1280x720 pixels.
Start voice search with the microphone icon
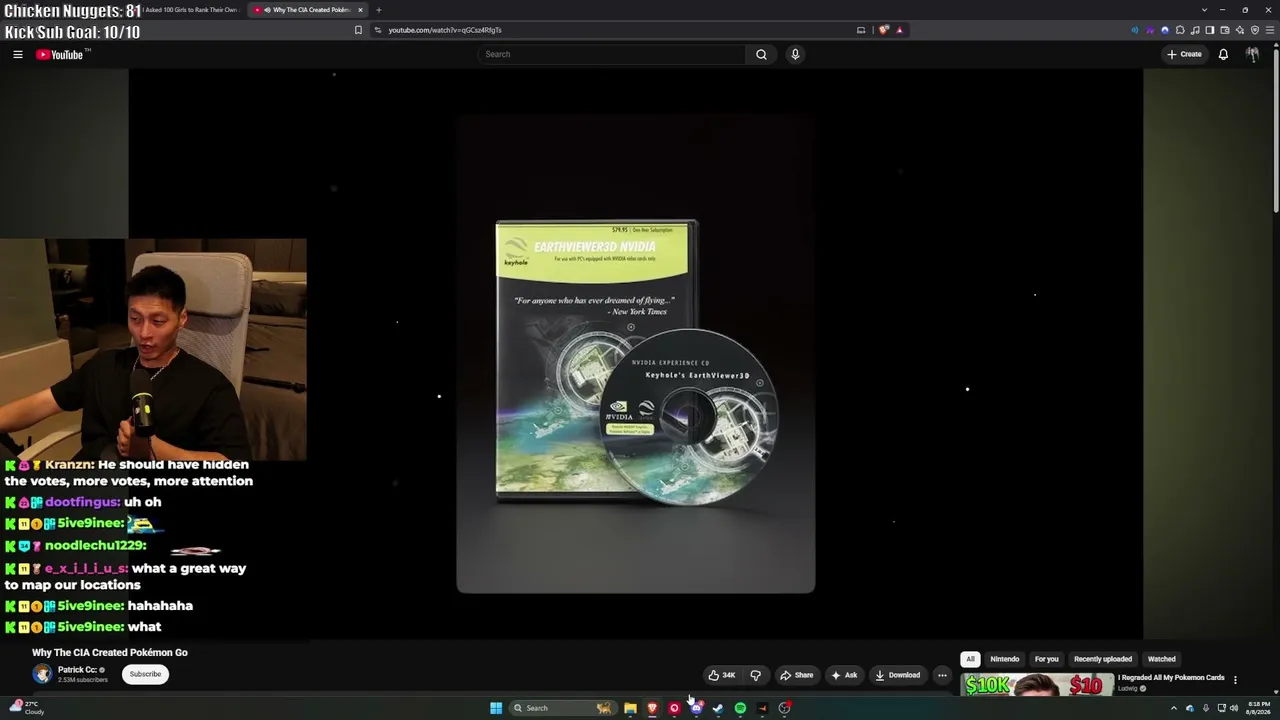795,54
